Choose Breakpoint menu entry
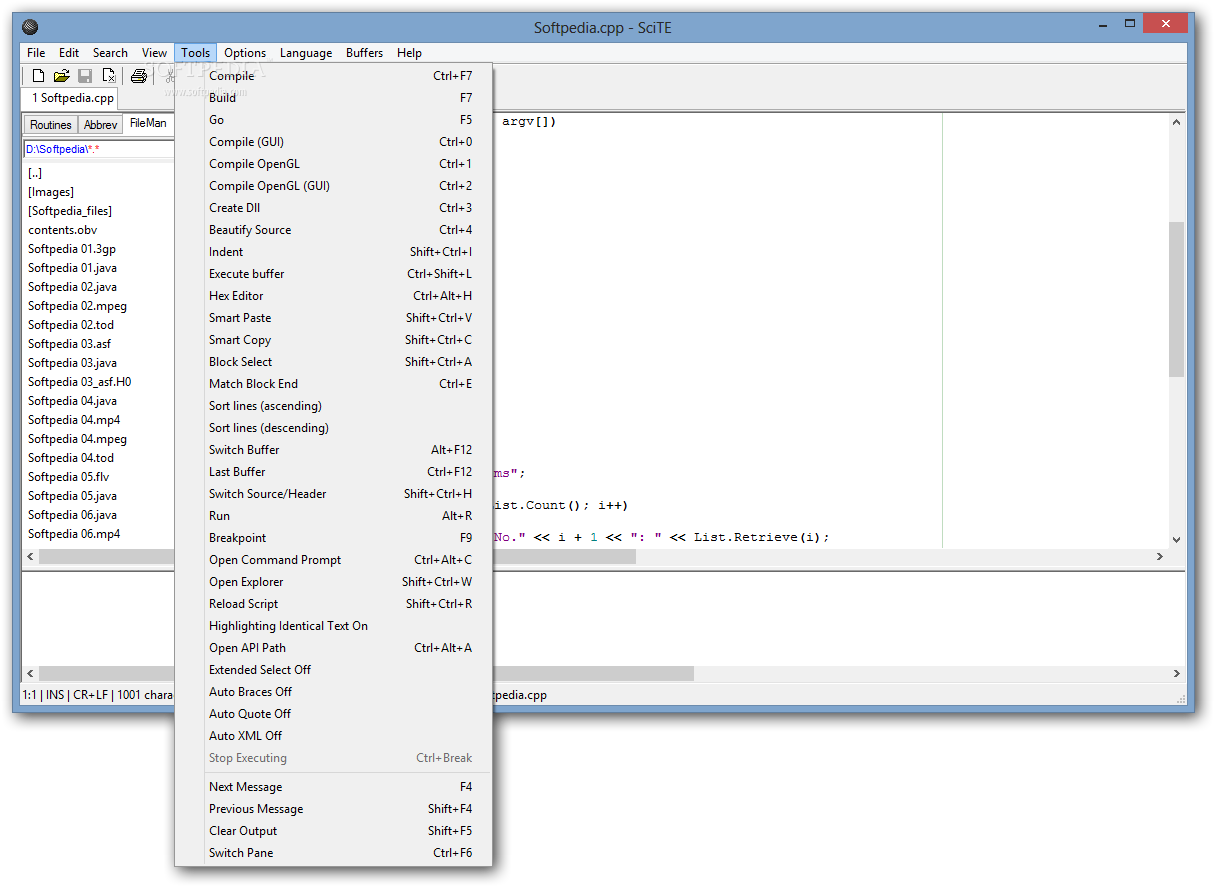The image size is (1215, 887). tap(334, 538)
